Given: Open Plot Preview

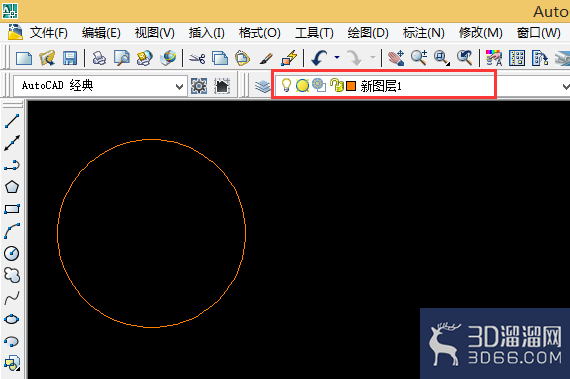Looking at the screenshot, I should [121, 58].
